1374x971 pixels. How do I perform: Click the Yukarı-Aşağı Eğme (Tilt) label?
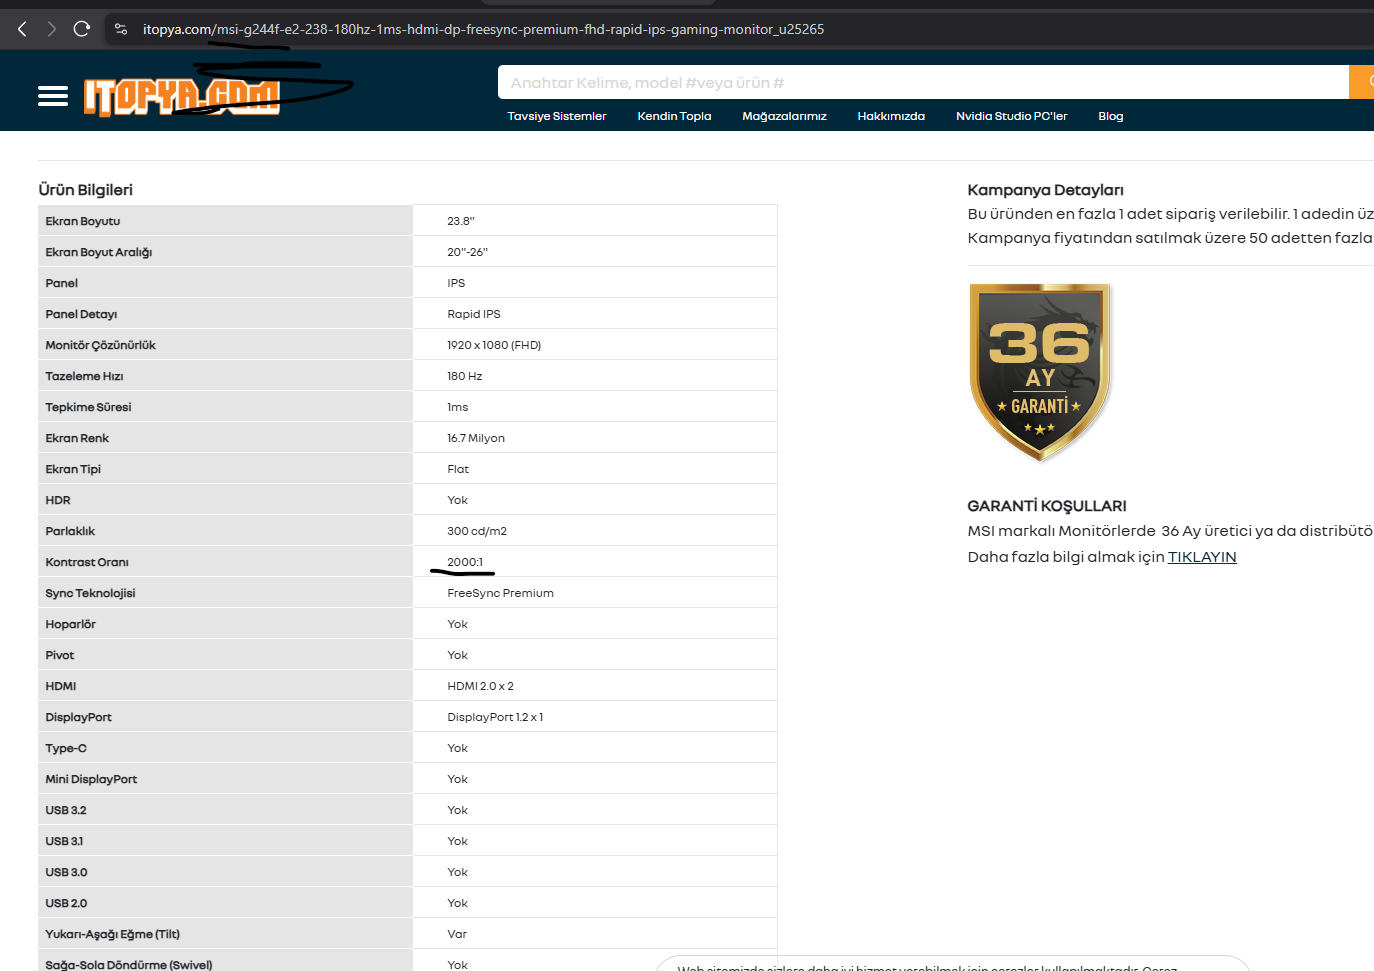pyautogui.click(x=113, y=934)
